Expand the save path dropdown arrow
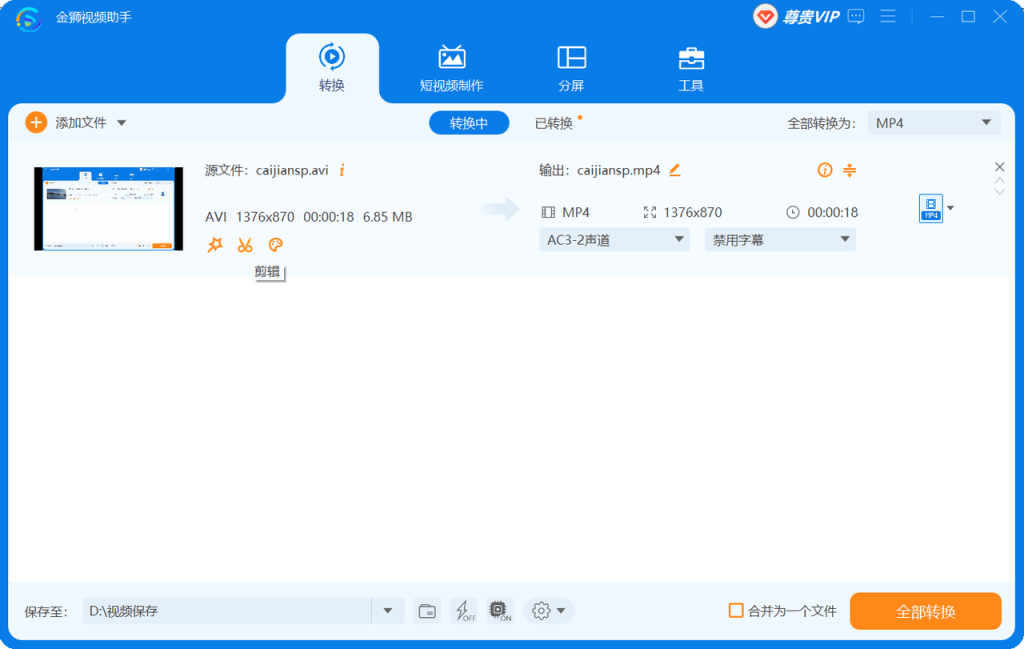This screenshot has width=1024, height=649. [388, 611]
